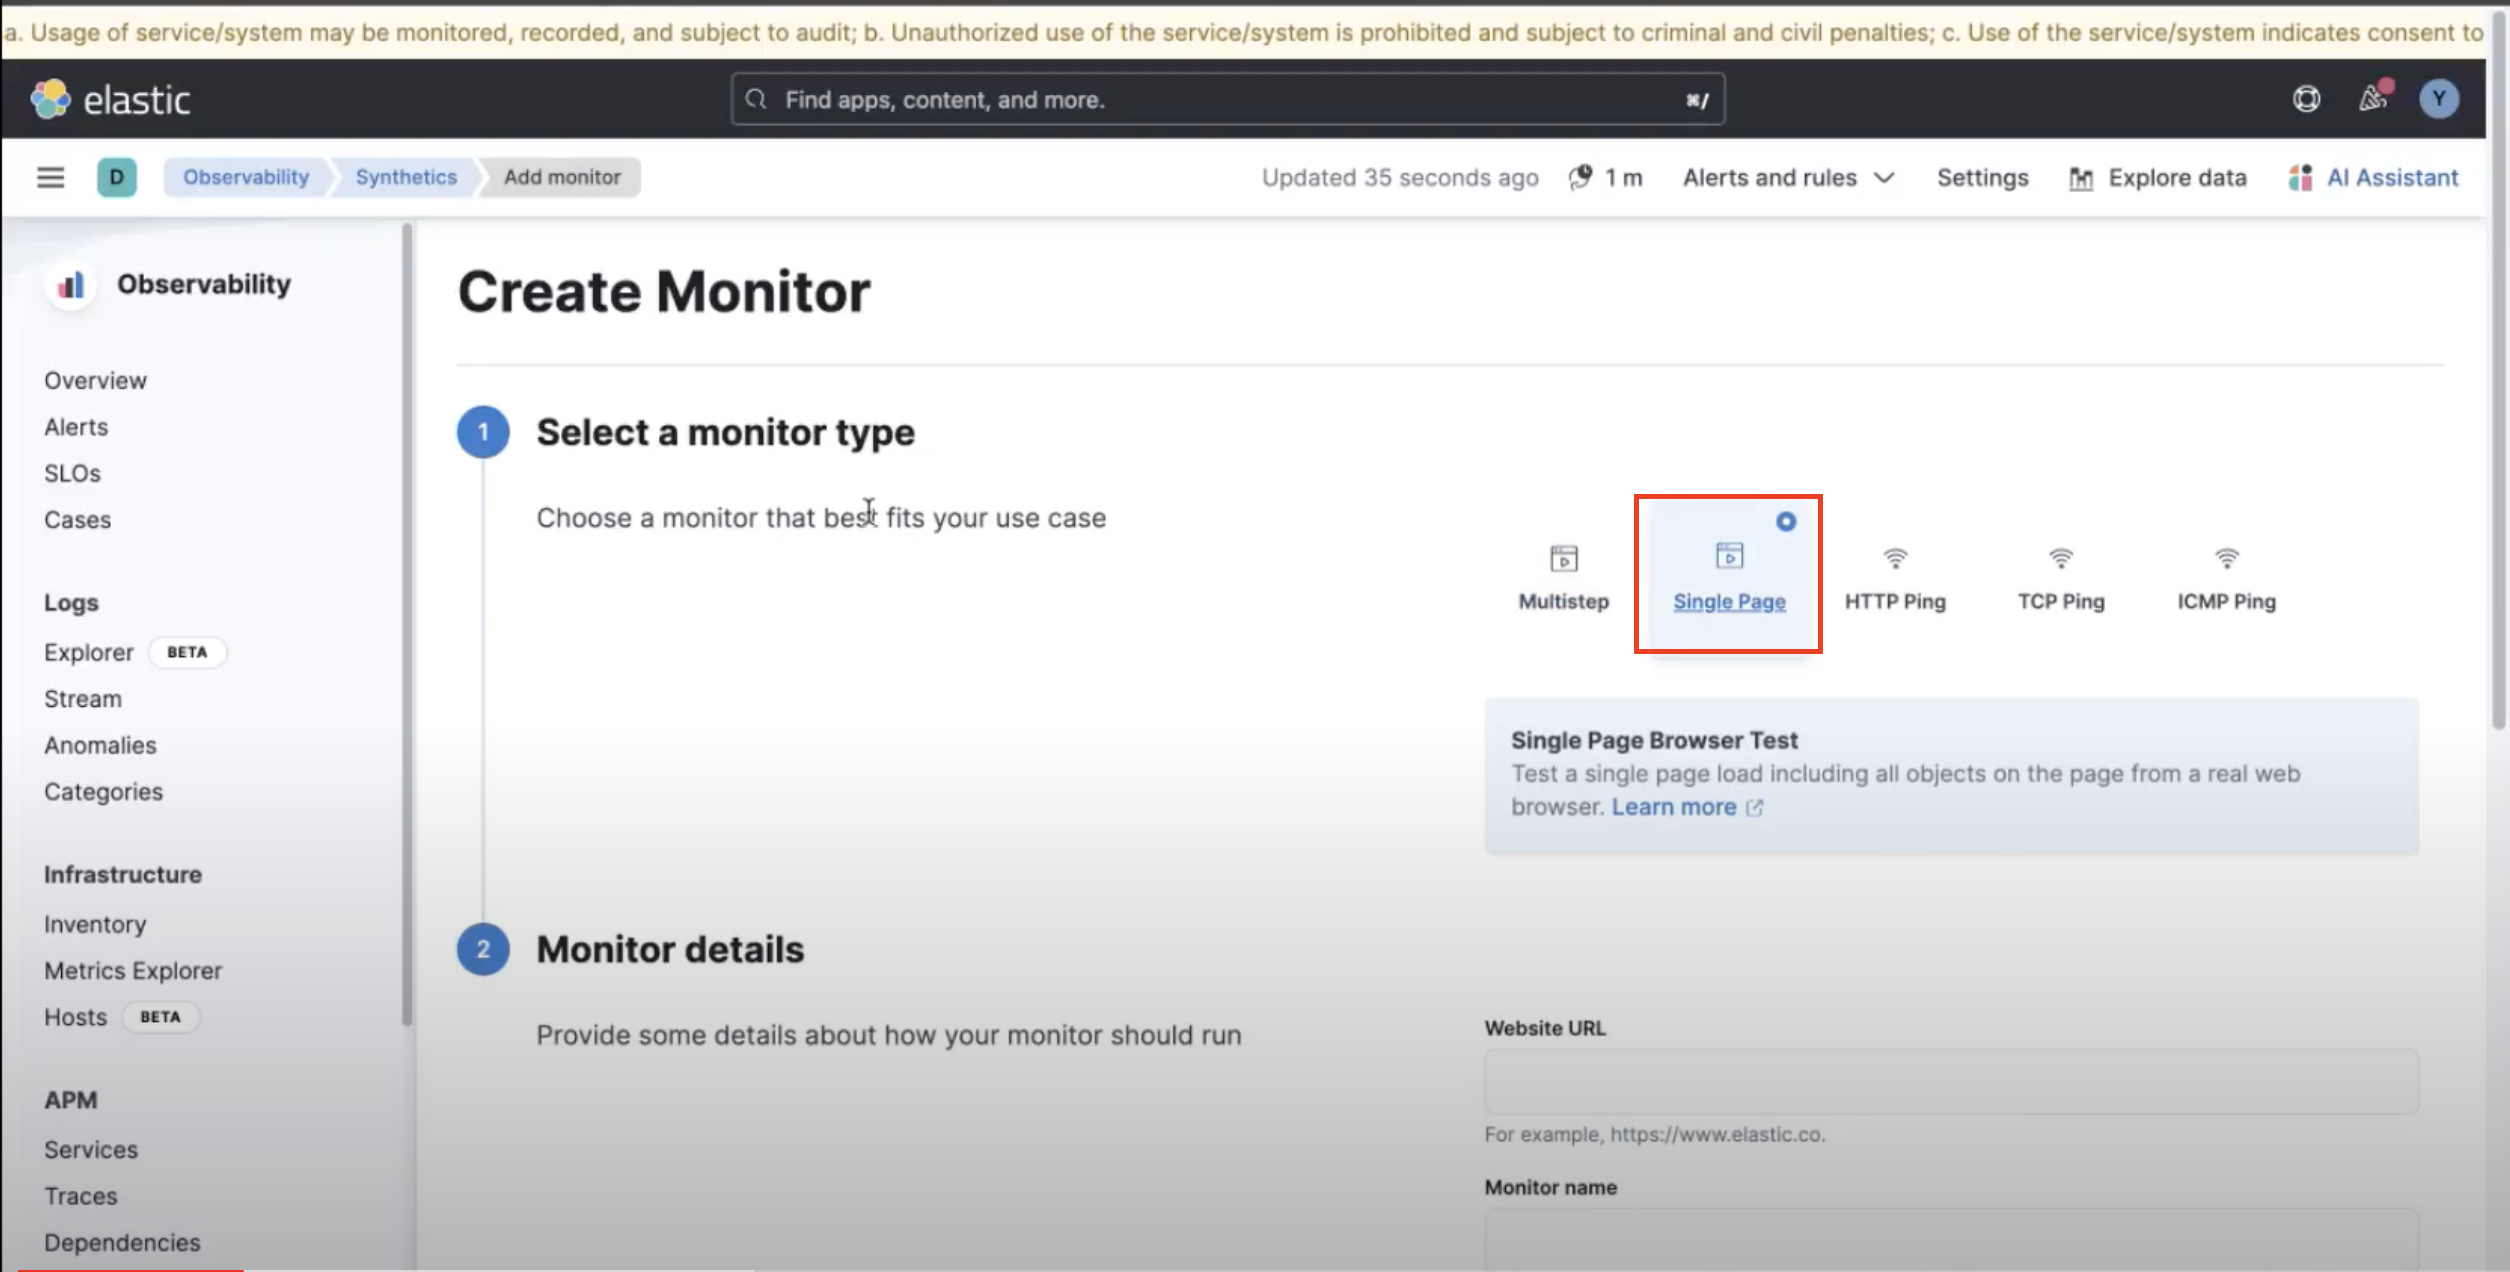Open the hamburger navigation menu
The image size is (2510, 1272).
tap(50, 178)
